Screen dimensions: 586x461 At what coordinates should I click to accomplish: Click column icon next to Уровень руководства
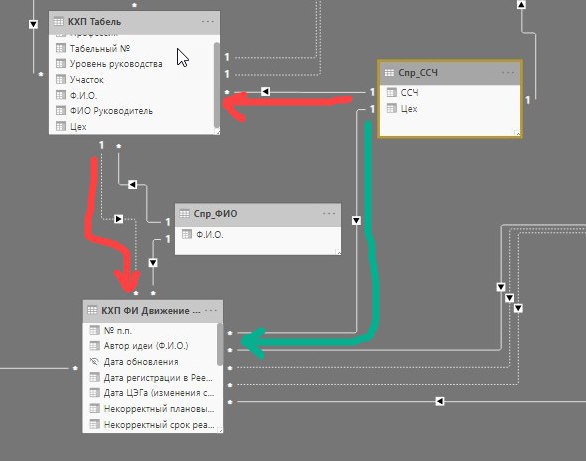(61, 64)
